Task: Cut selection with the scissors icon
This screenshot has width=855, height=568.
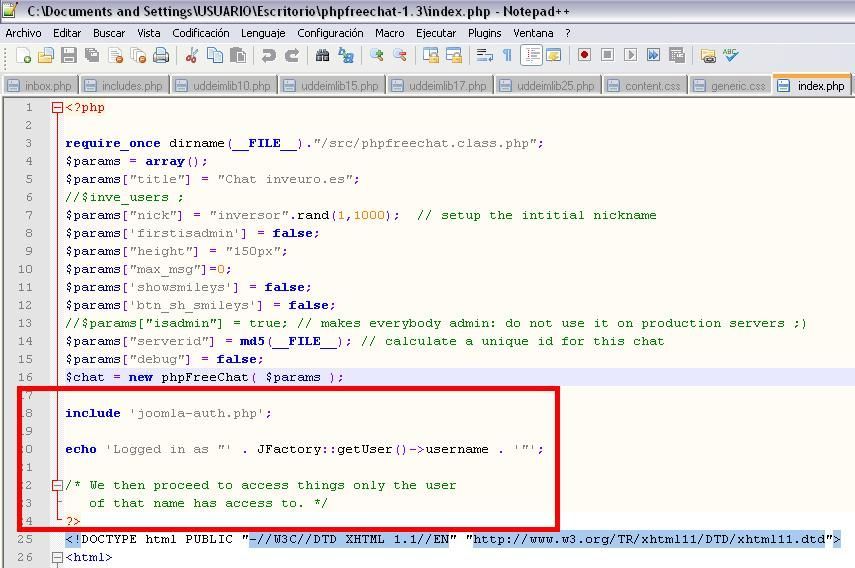Action: click(191, 55)
